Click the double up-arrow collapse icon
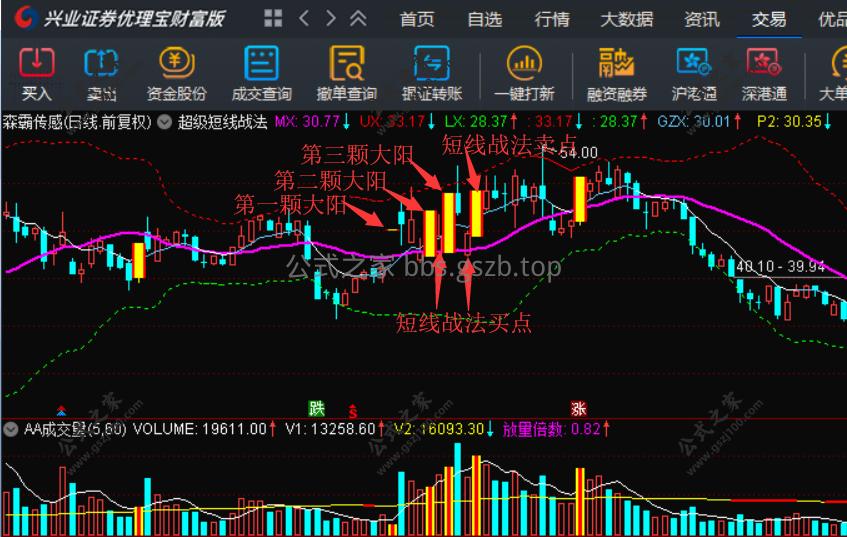The image size is (847, 537). click(358, 18)
